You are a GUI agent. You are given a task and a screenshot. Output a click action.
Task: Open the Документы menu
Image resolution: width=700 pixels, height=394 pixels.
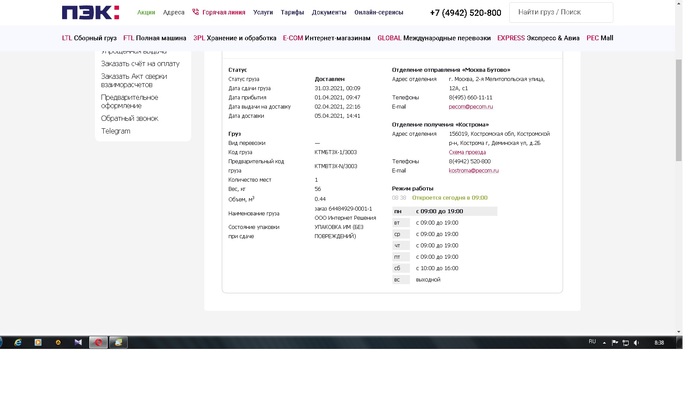[x=329, y=12]
